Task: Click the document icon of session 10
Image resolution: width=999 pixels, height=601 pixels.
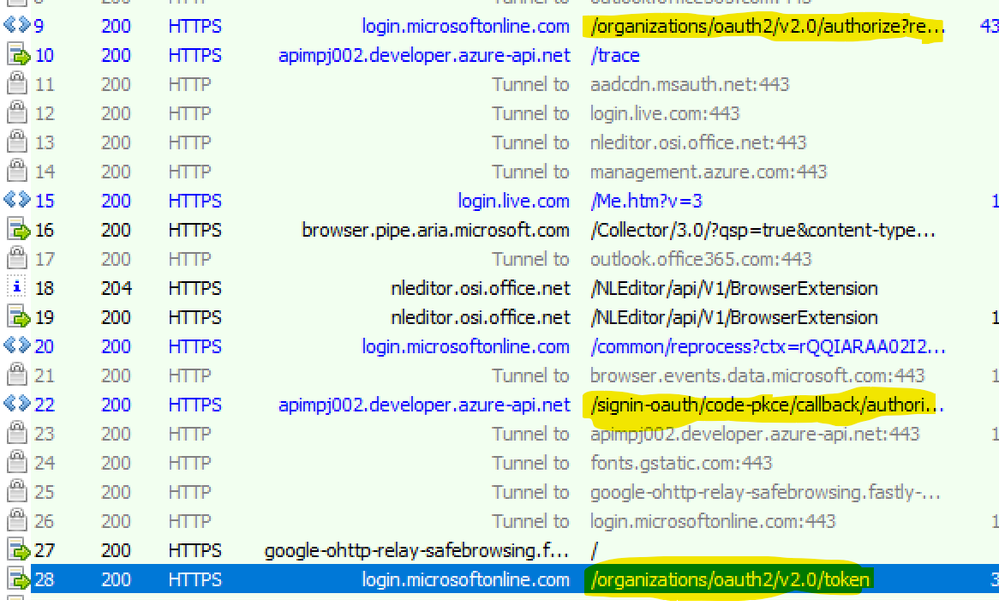Action: pos(18,55)
